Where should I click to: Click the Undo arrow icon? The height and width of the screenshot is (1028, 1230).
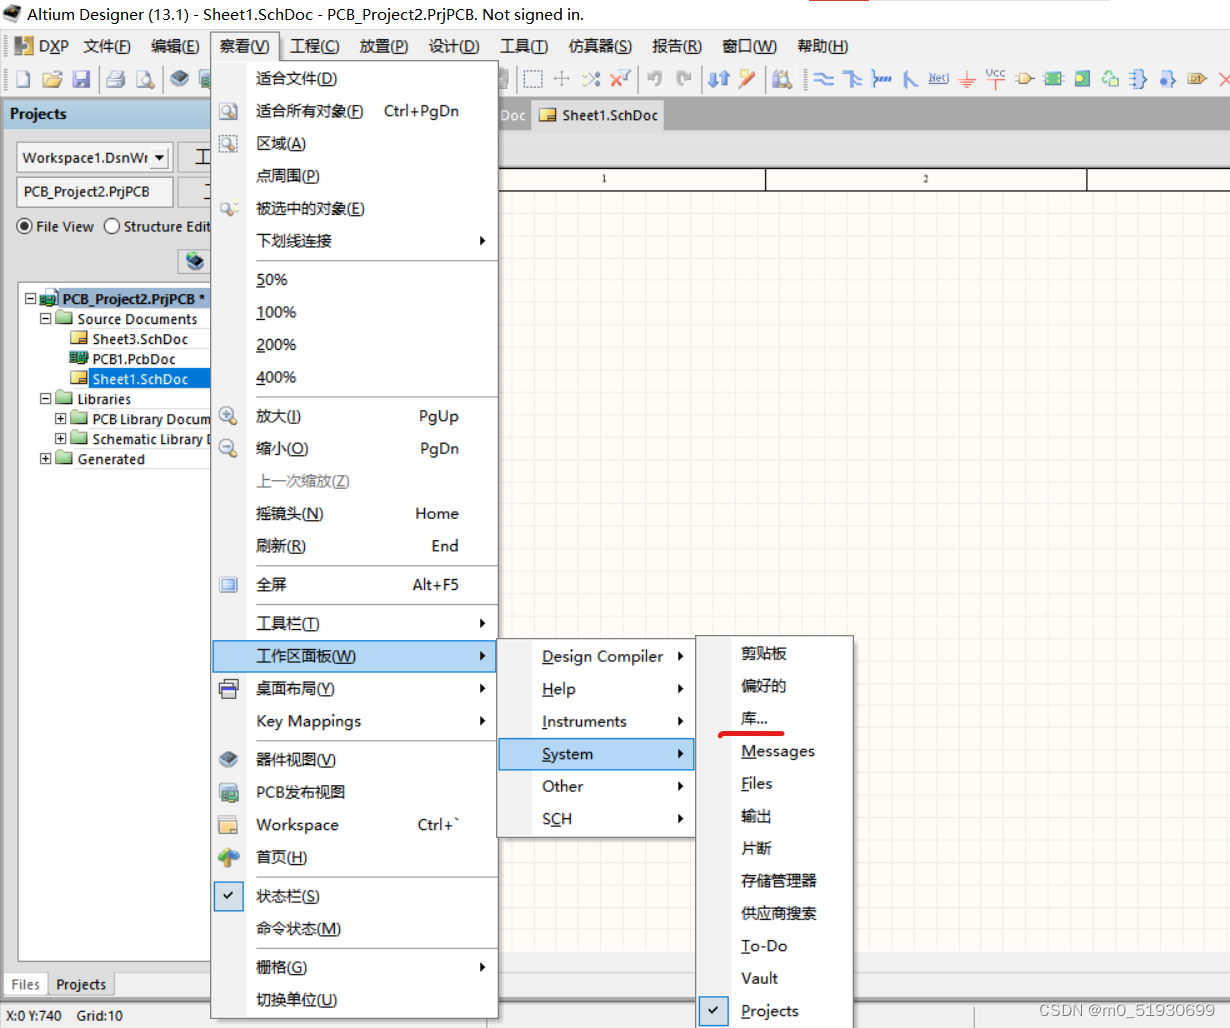655,79
